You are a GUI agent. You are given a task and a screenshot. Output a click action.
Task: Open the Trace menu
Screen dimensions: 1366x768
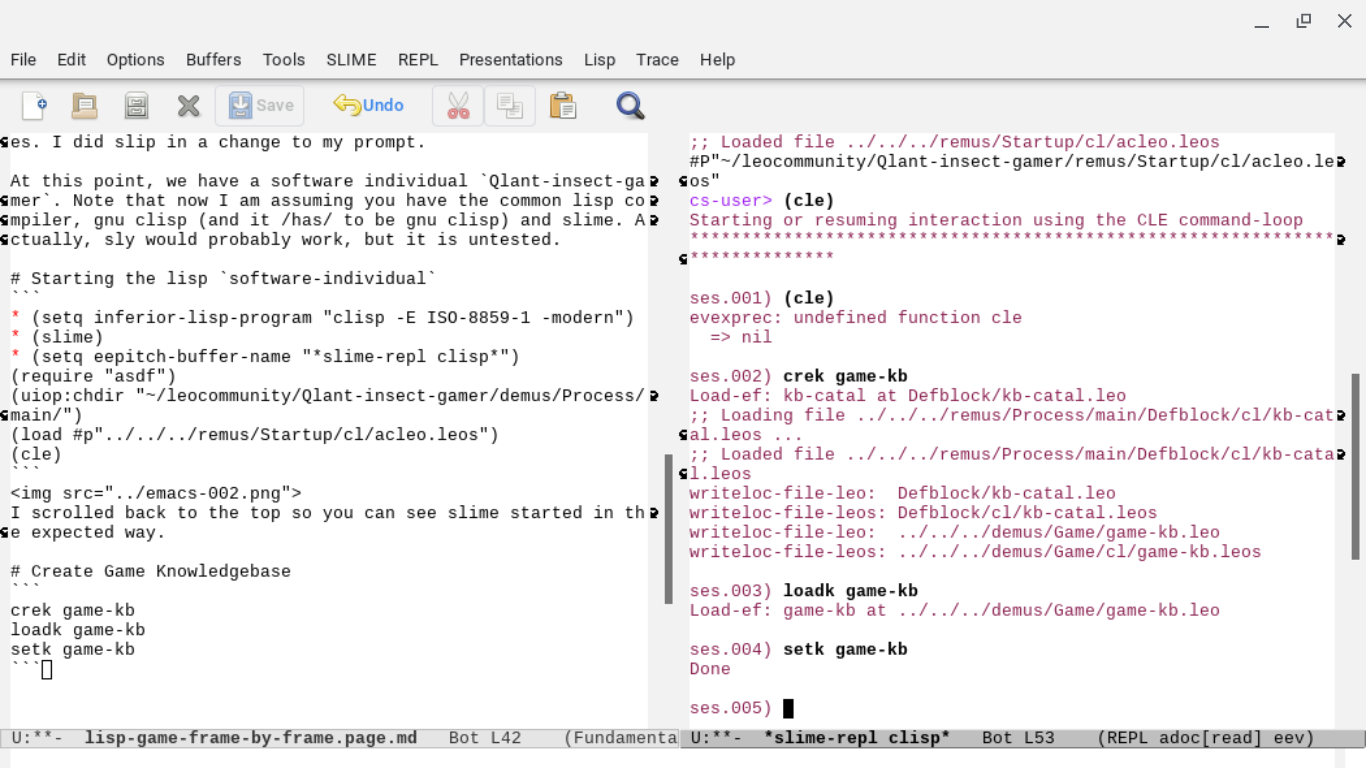(x=657, y=60)
